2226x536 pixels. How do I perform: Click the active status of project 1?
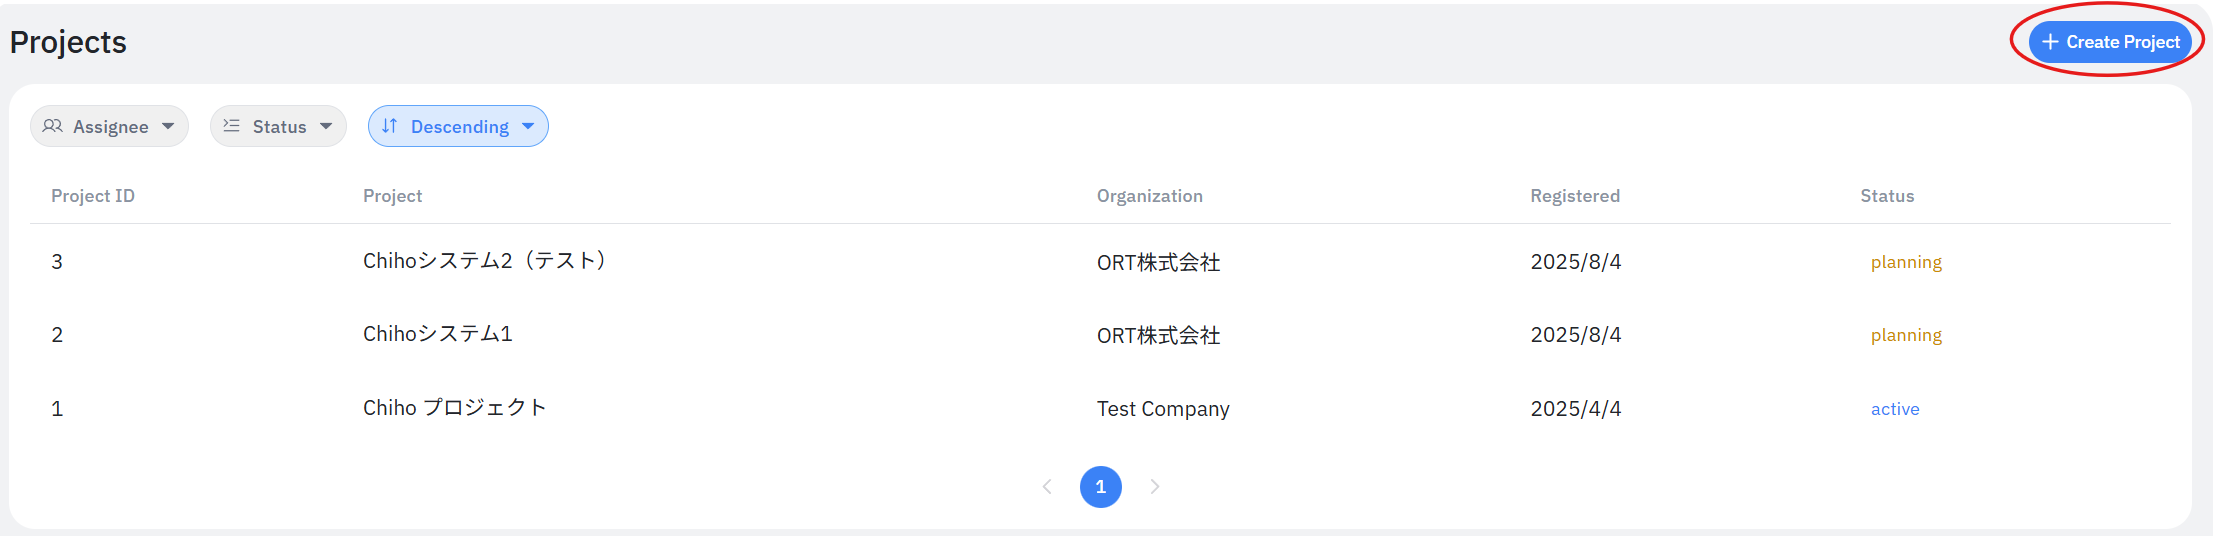coord(1894,409)
